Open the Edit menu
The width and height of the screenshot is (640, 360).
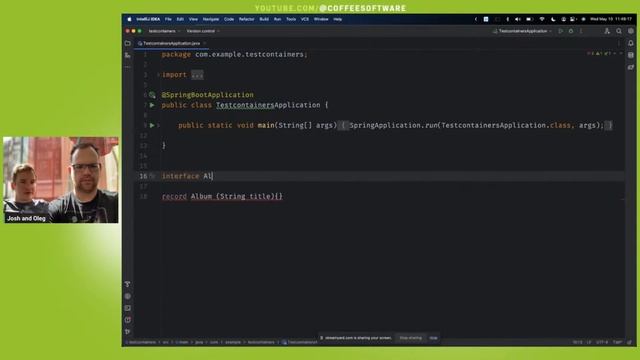click(x=180, y=19)
